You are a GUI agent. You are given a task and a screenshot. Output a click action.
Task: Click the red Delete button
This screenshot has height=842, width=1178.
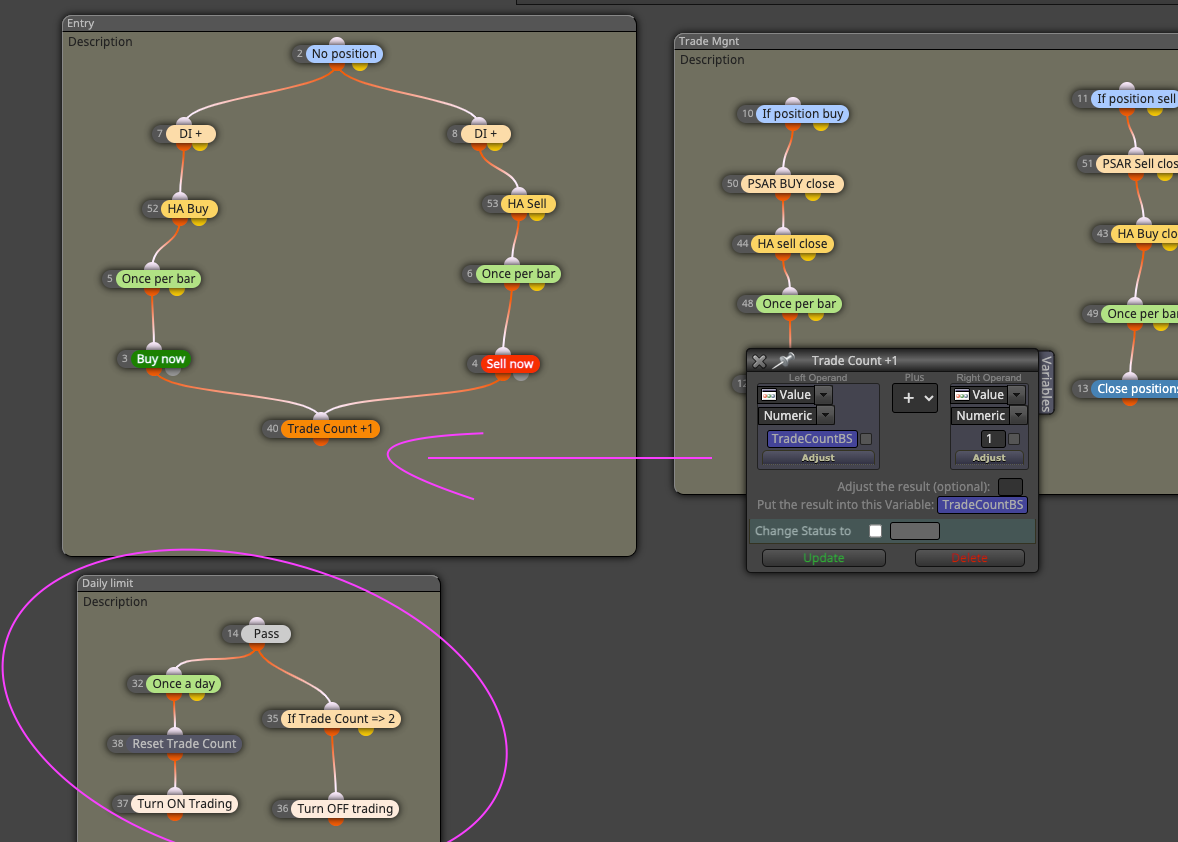point(969,558)
